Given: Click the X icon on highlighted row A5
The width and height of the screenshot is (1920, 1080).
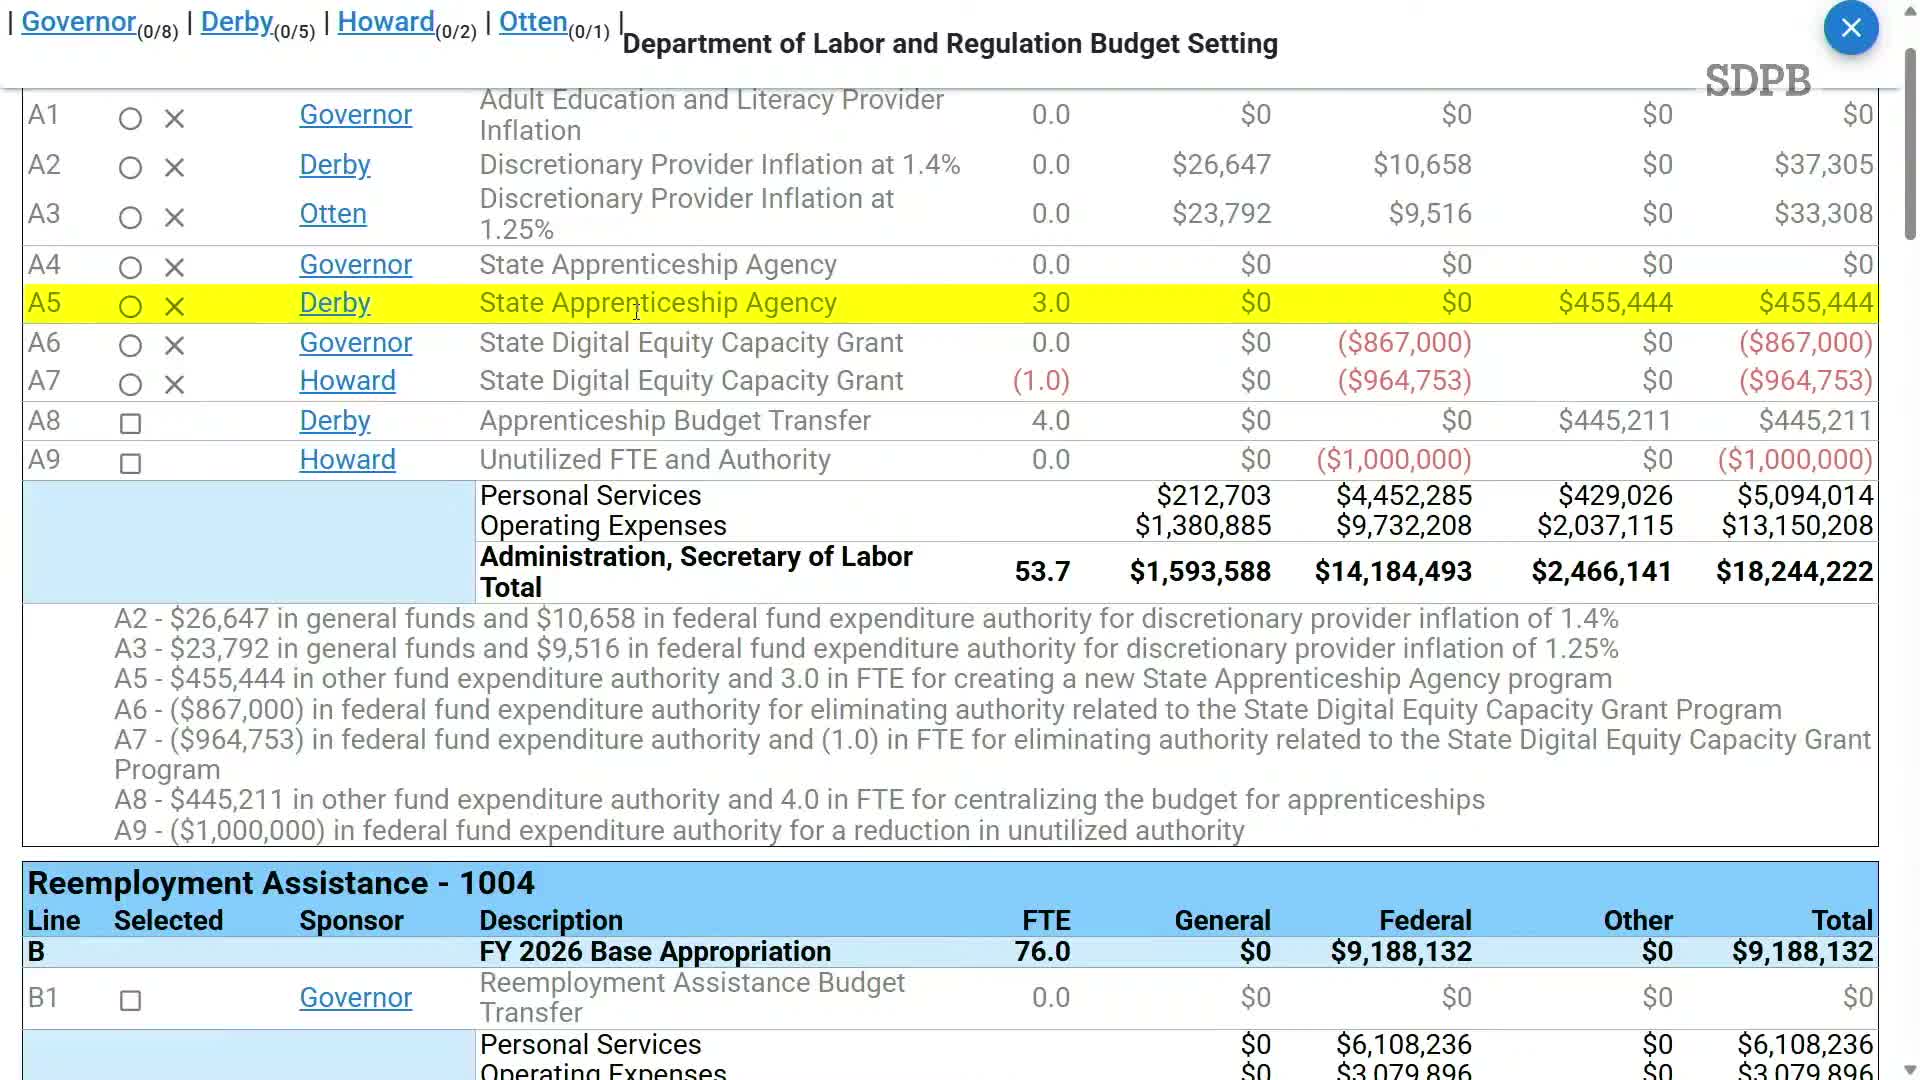Looking at the screenshot, I should click(x=174, y=307).
